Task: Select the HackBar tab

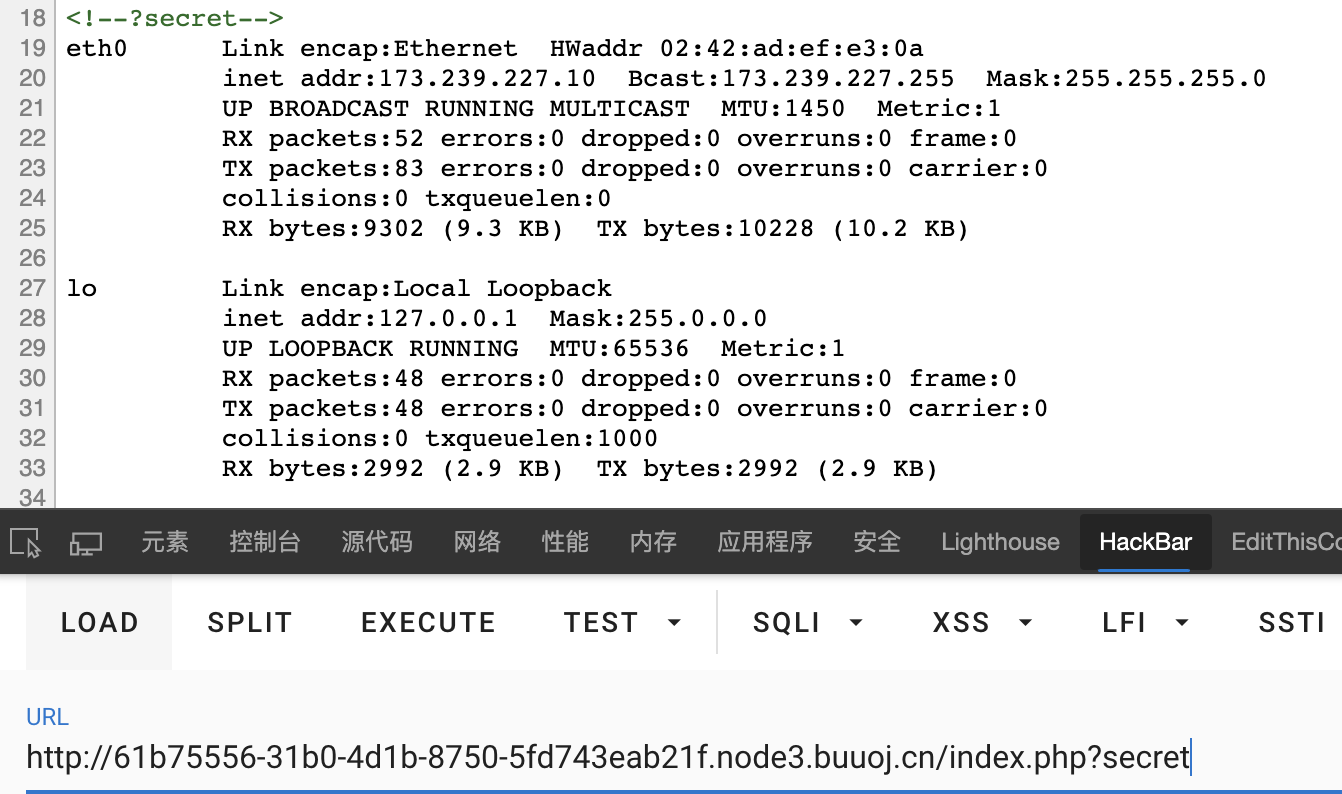Action: tap(1146, 542)
